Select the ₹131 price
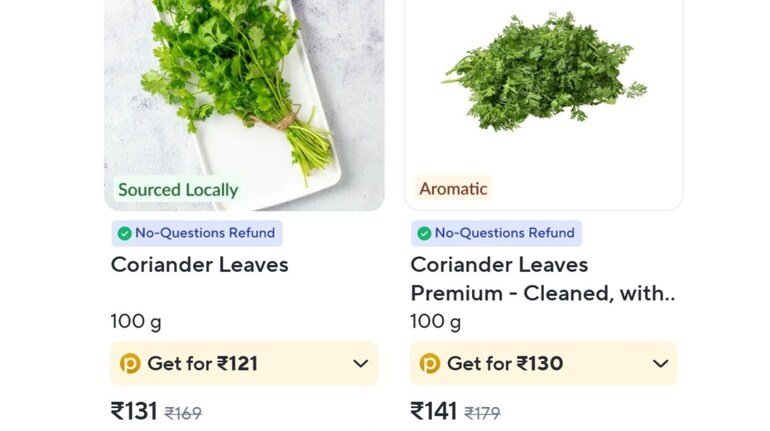 134,411
